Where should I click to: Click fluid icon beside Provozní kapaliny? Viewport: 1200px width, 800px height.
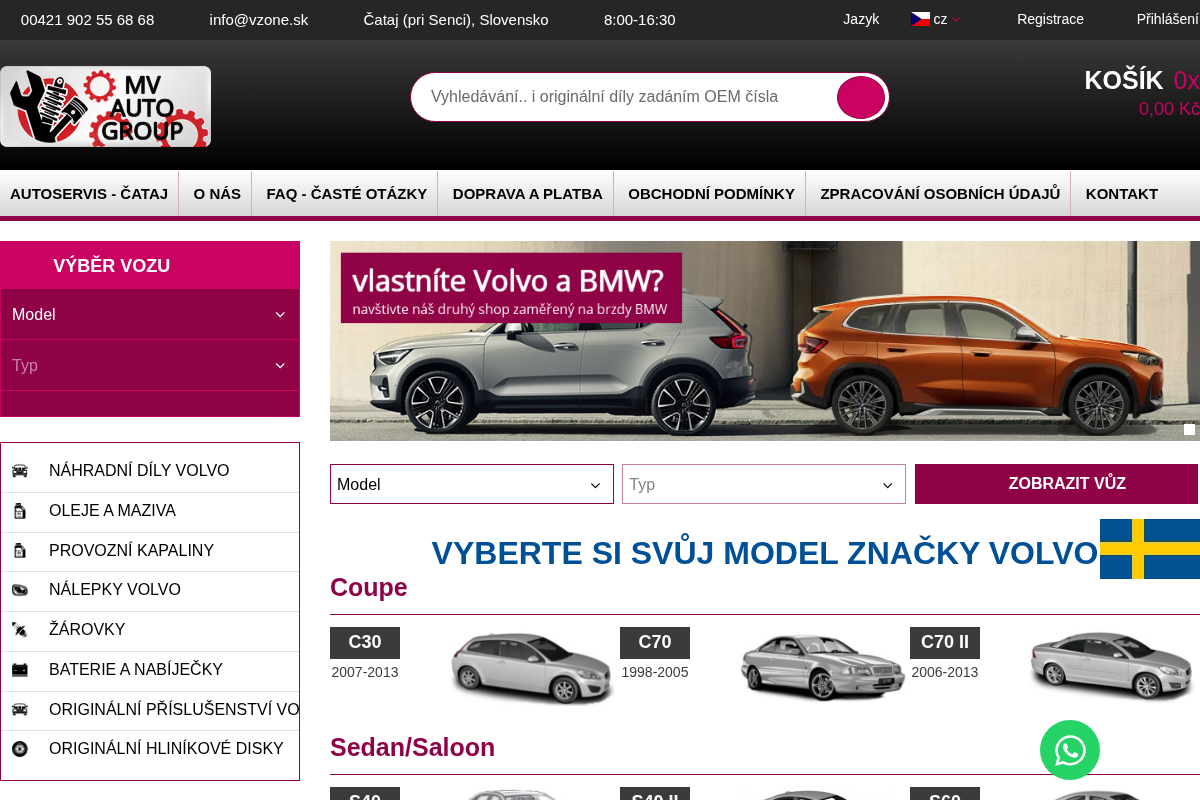[20, 551]
